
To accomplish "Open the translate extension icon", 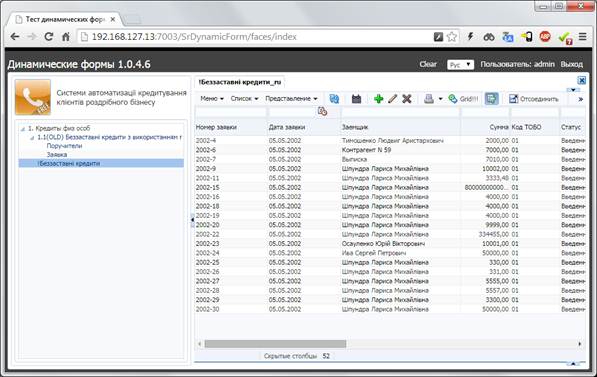I will click(508, 37).
